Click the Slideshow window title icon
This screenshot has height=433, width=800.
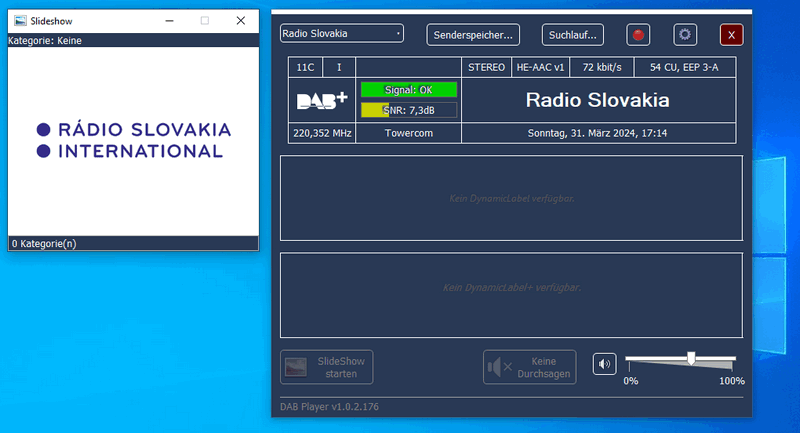pos(20,21)
